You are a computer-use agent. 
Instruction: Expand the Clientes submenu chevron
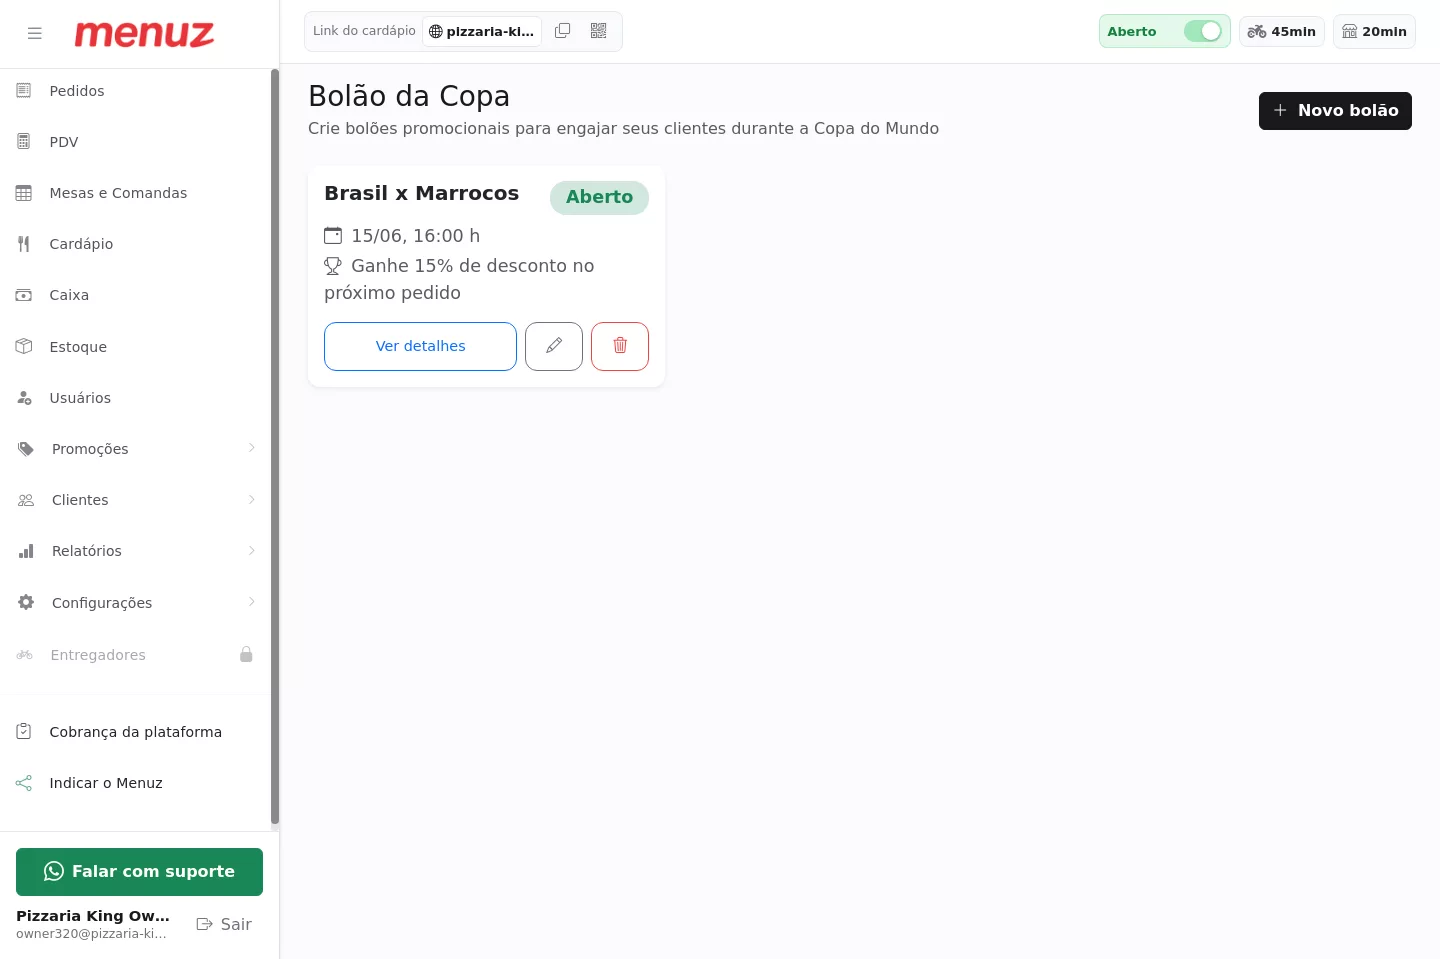pos(252,499)
